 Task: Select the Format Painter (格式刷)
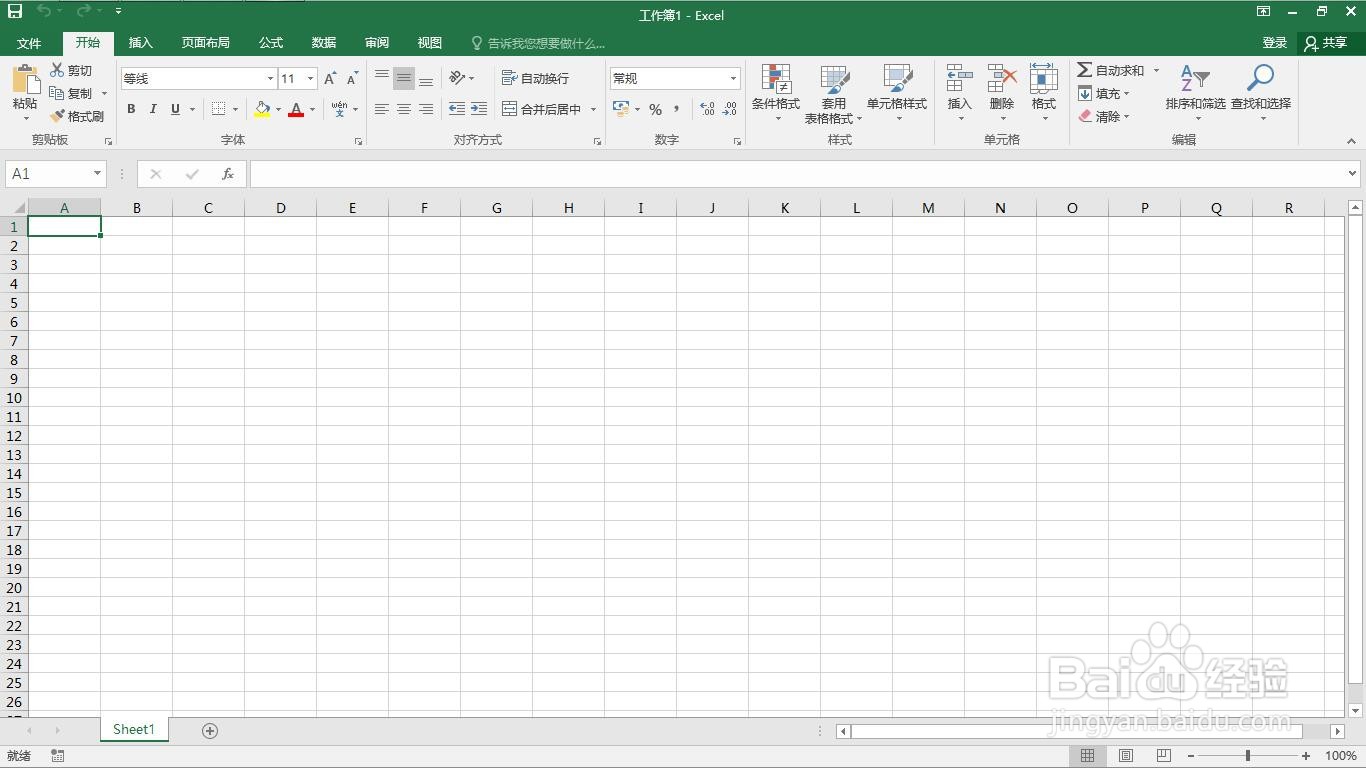pos(78,116)
